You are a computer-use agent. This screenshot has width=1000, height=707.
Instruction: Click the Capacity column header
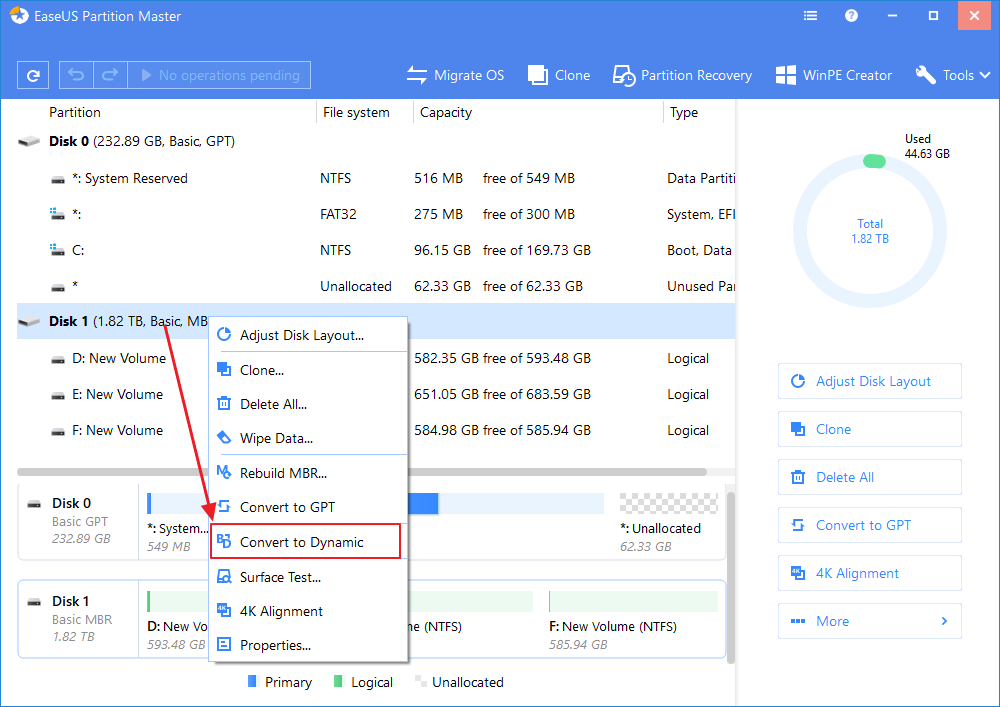pyautogui.click(x=446, y=112)
